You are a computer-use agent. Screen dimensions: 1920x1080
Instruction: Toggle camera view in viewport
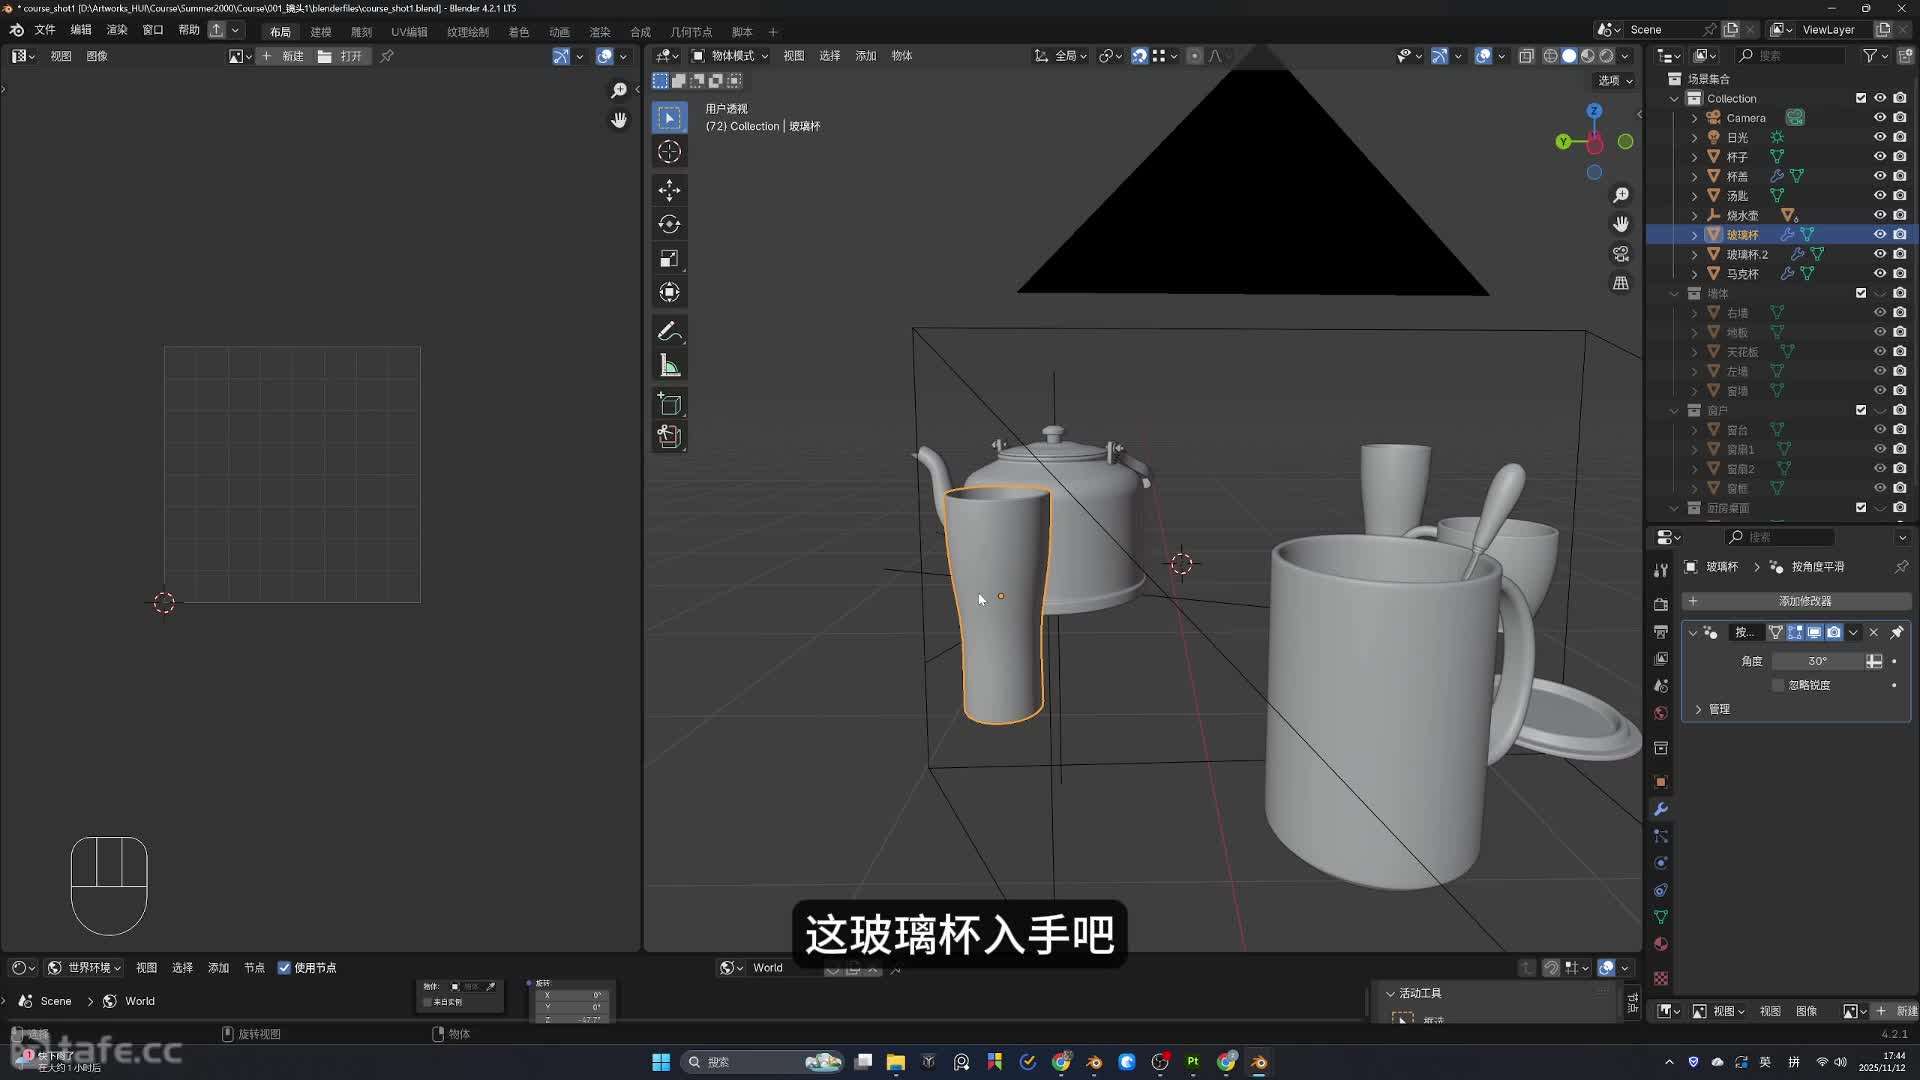click(1621, 254)
